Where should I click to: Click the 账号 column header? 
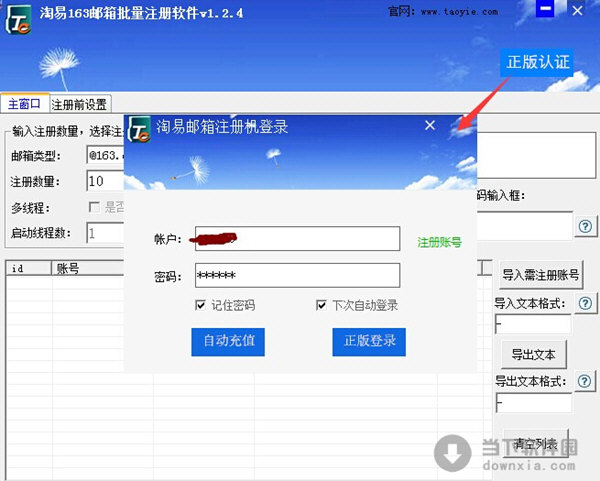pos(88,268)
